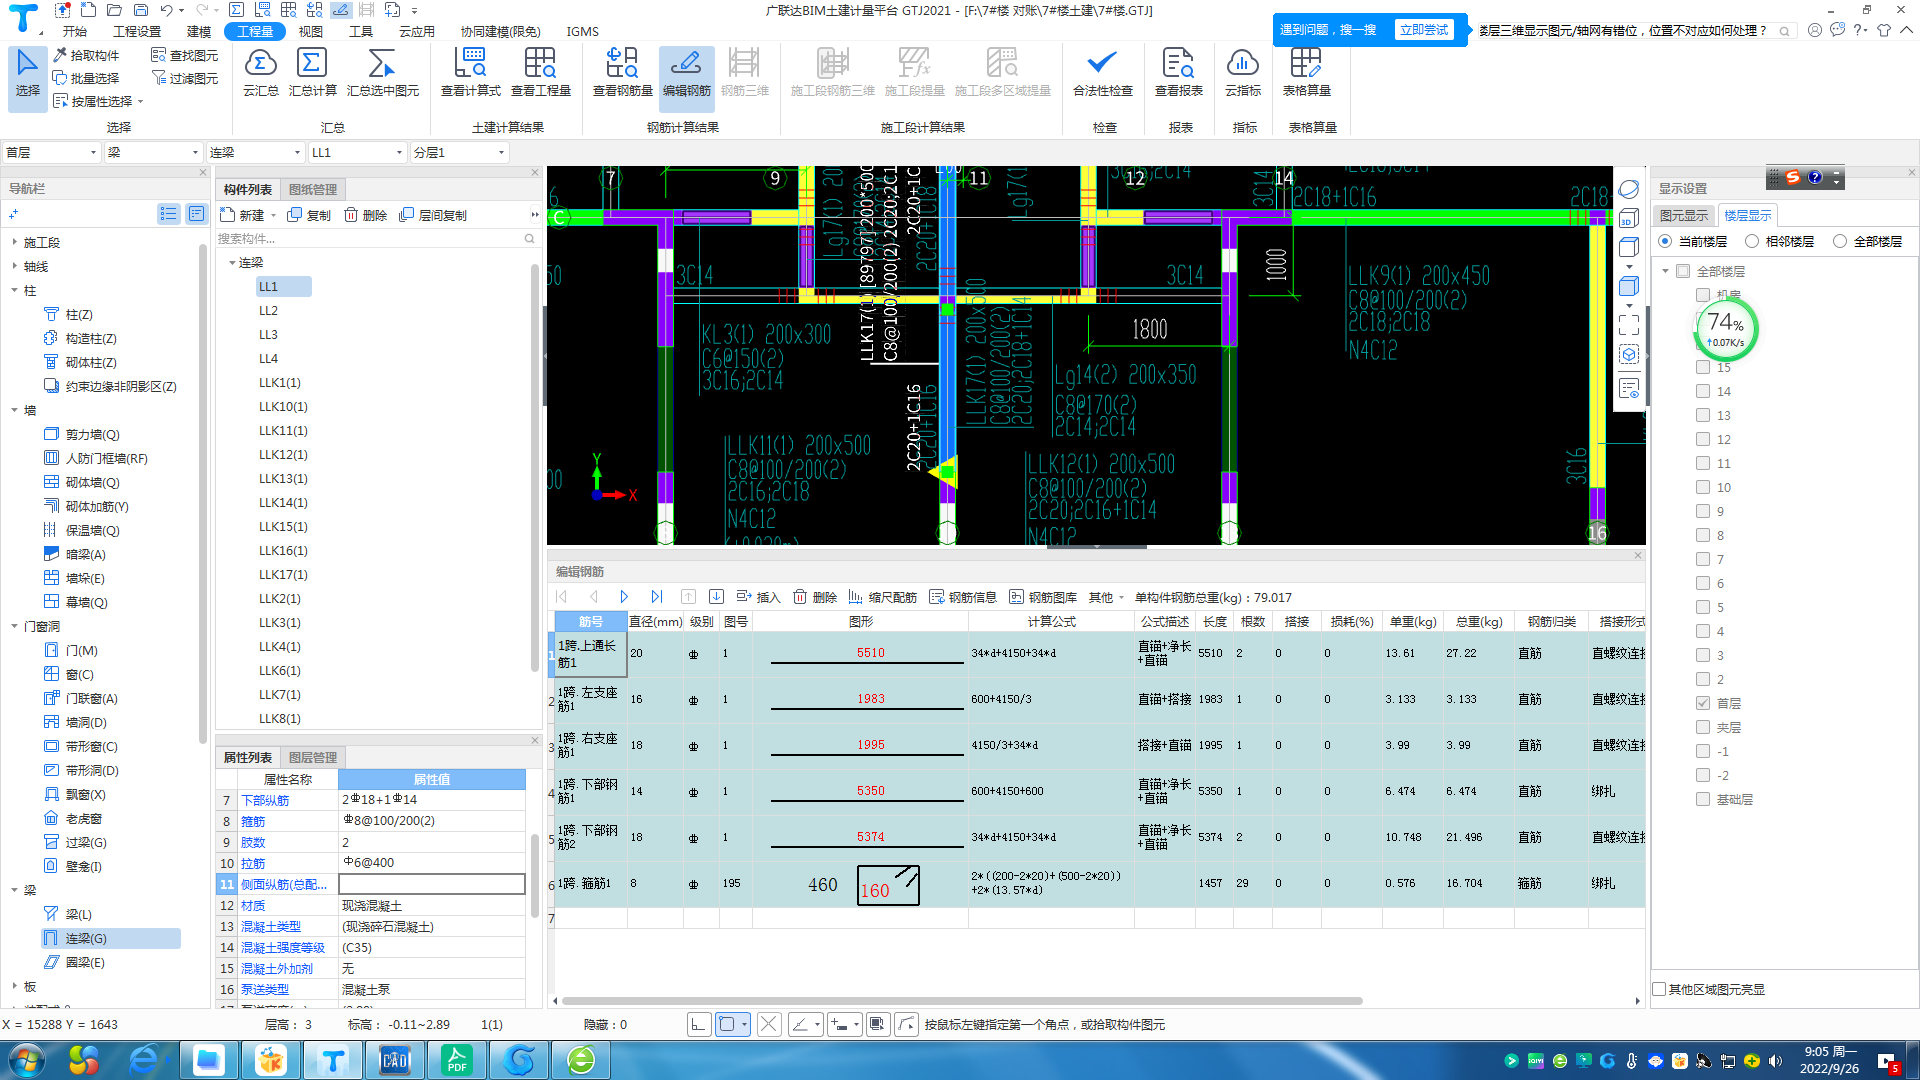Expand the 施工段 tree node
Viewport: 1920px width, 1080px height.
coord(14,242)
